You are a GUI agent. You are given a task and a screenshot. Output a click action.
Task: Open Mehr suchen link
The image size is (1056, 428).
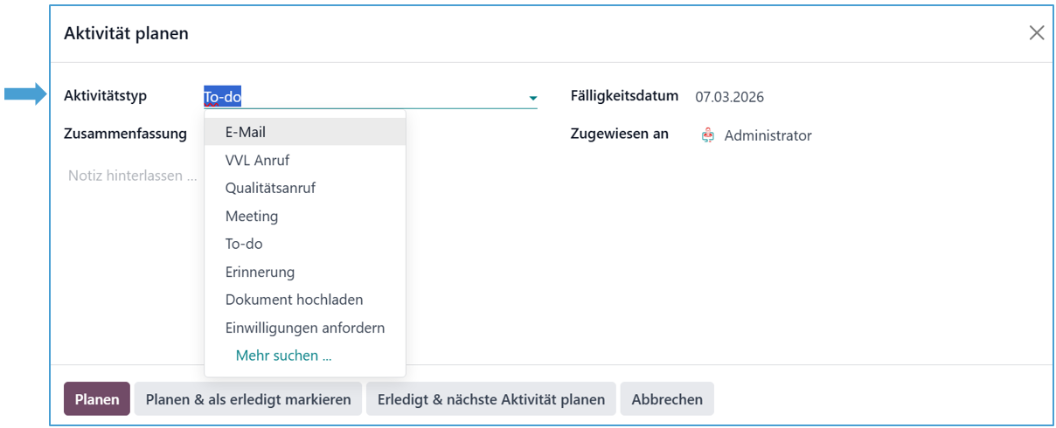click(x=283, y=356)
